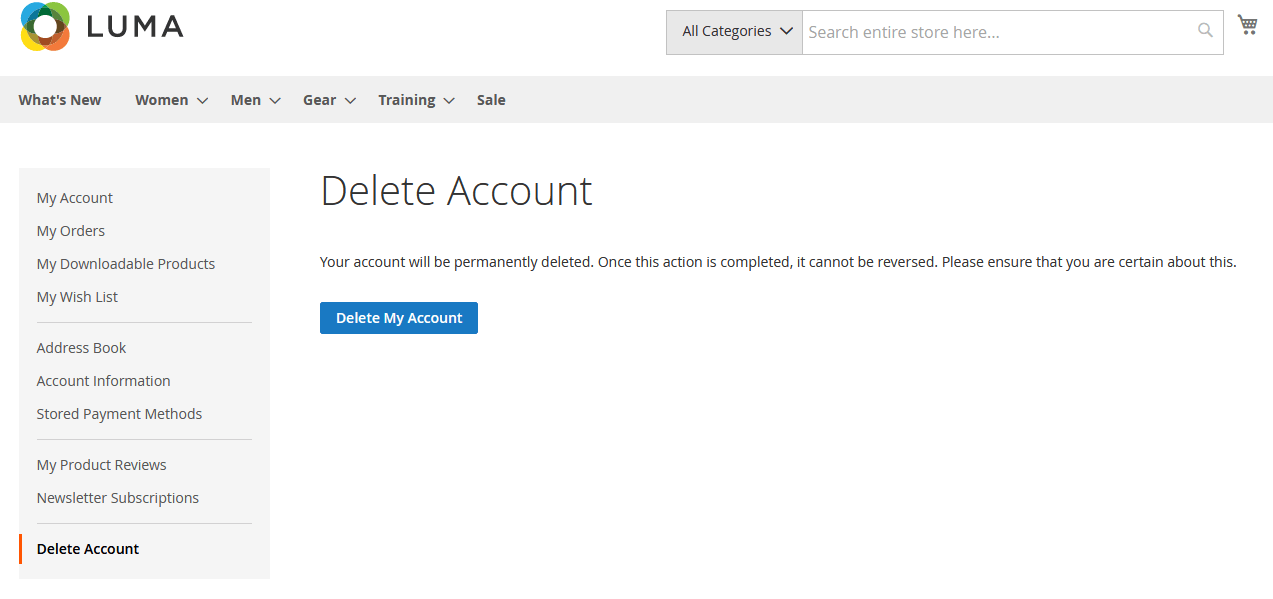Click the search magnifier icon
This screenshot has height=599, width=1273.
coord(1203,31)
